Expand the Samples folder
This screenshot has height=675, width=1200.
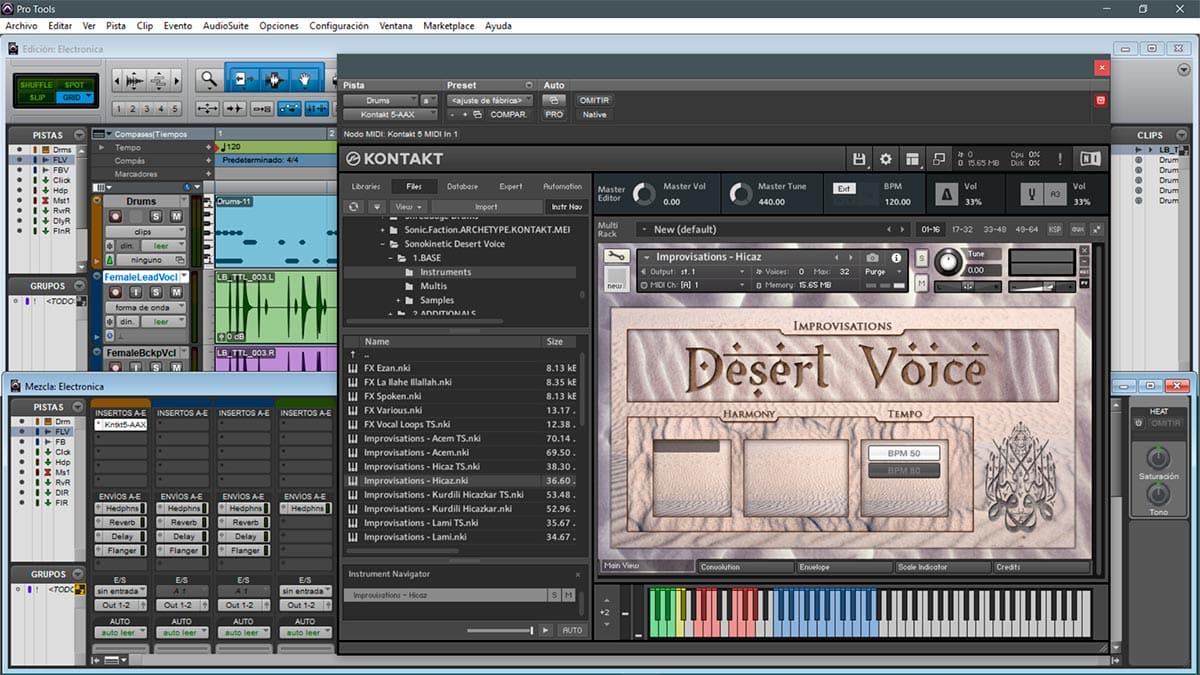tap(397, 300)
